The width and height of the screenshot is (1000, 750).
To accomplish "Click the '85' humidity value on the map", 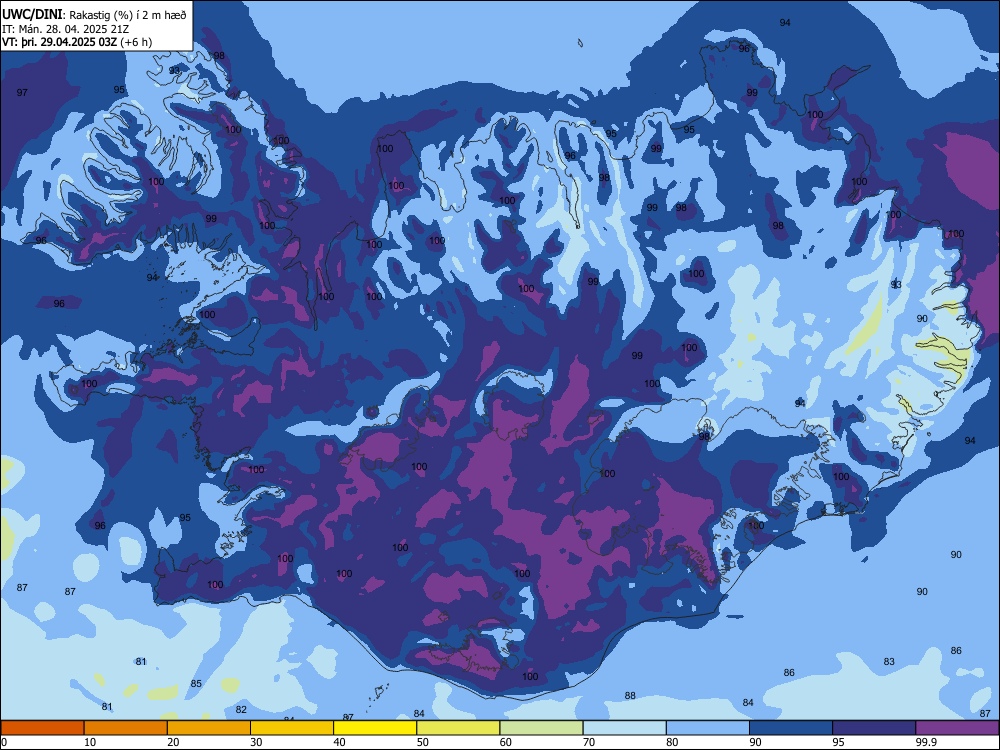I will pos(196,684).
